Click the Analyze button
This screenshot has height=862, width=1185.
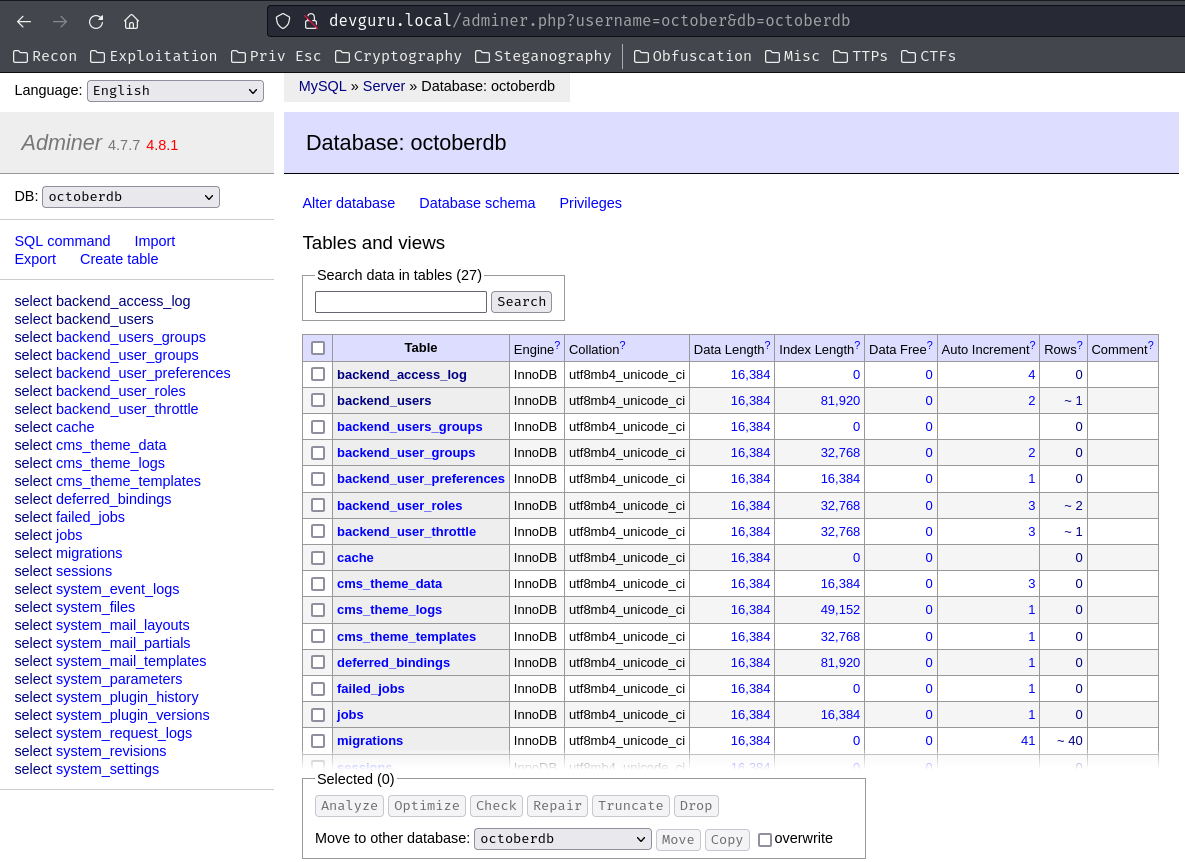tap(349, 806)
